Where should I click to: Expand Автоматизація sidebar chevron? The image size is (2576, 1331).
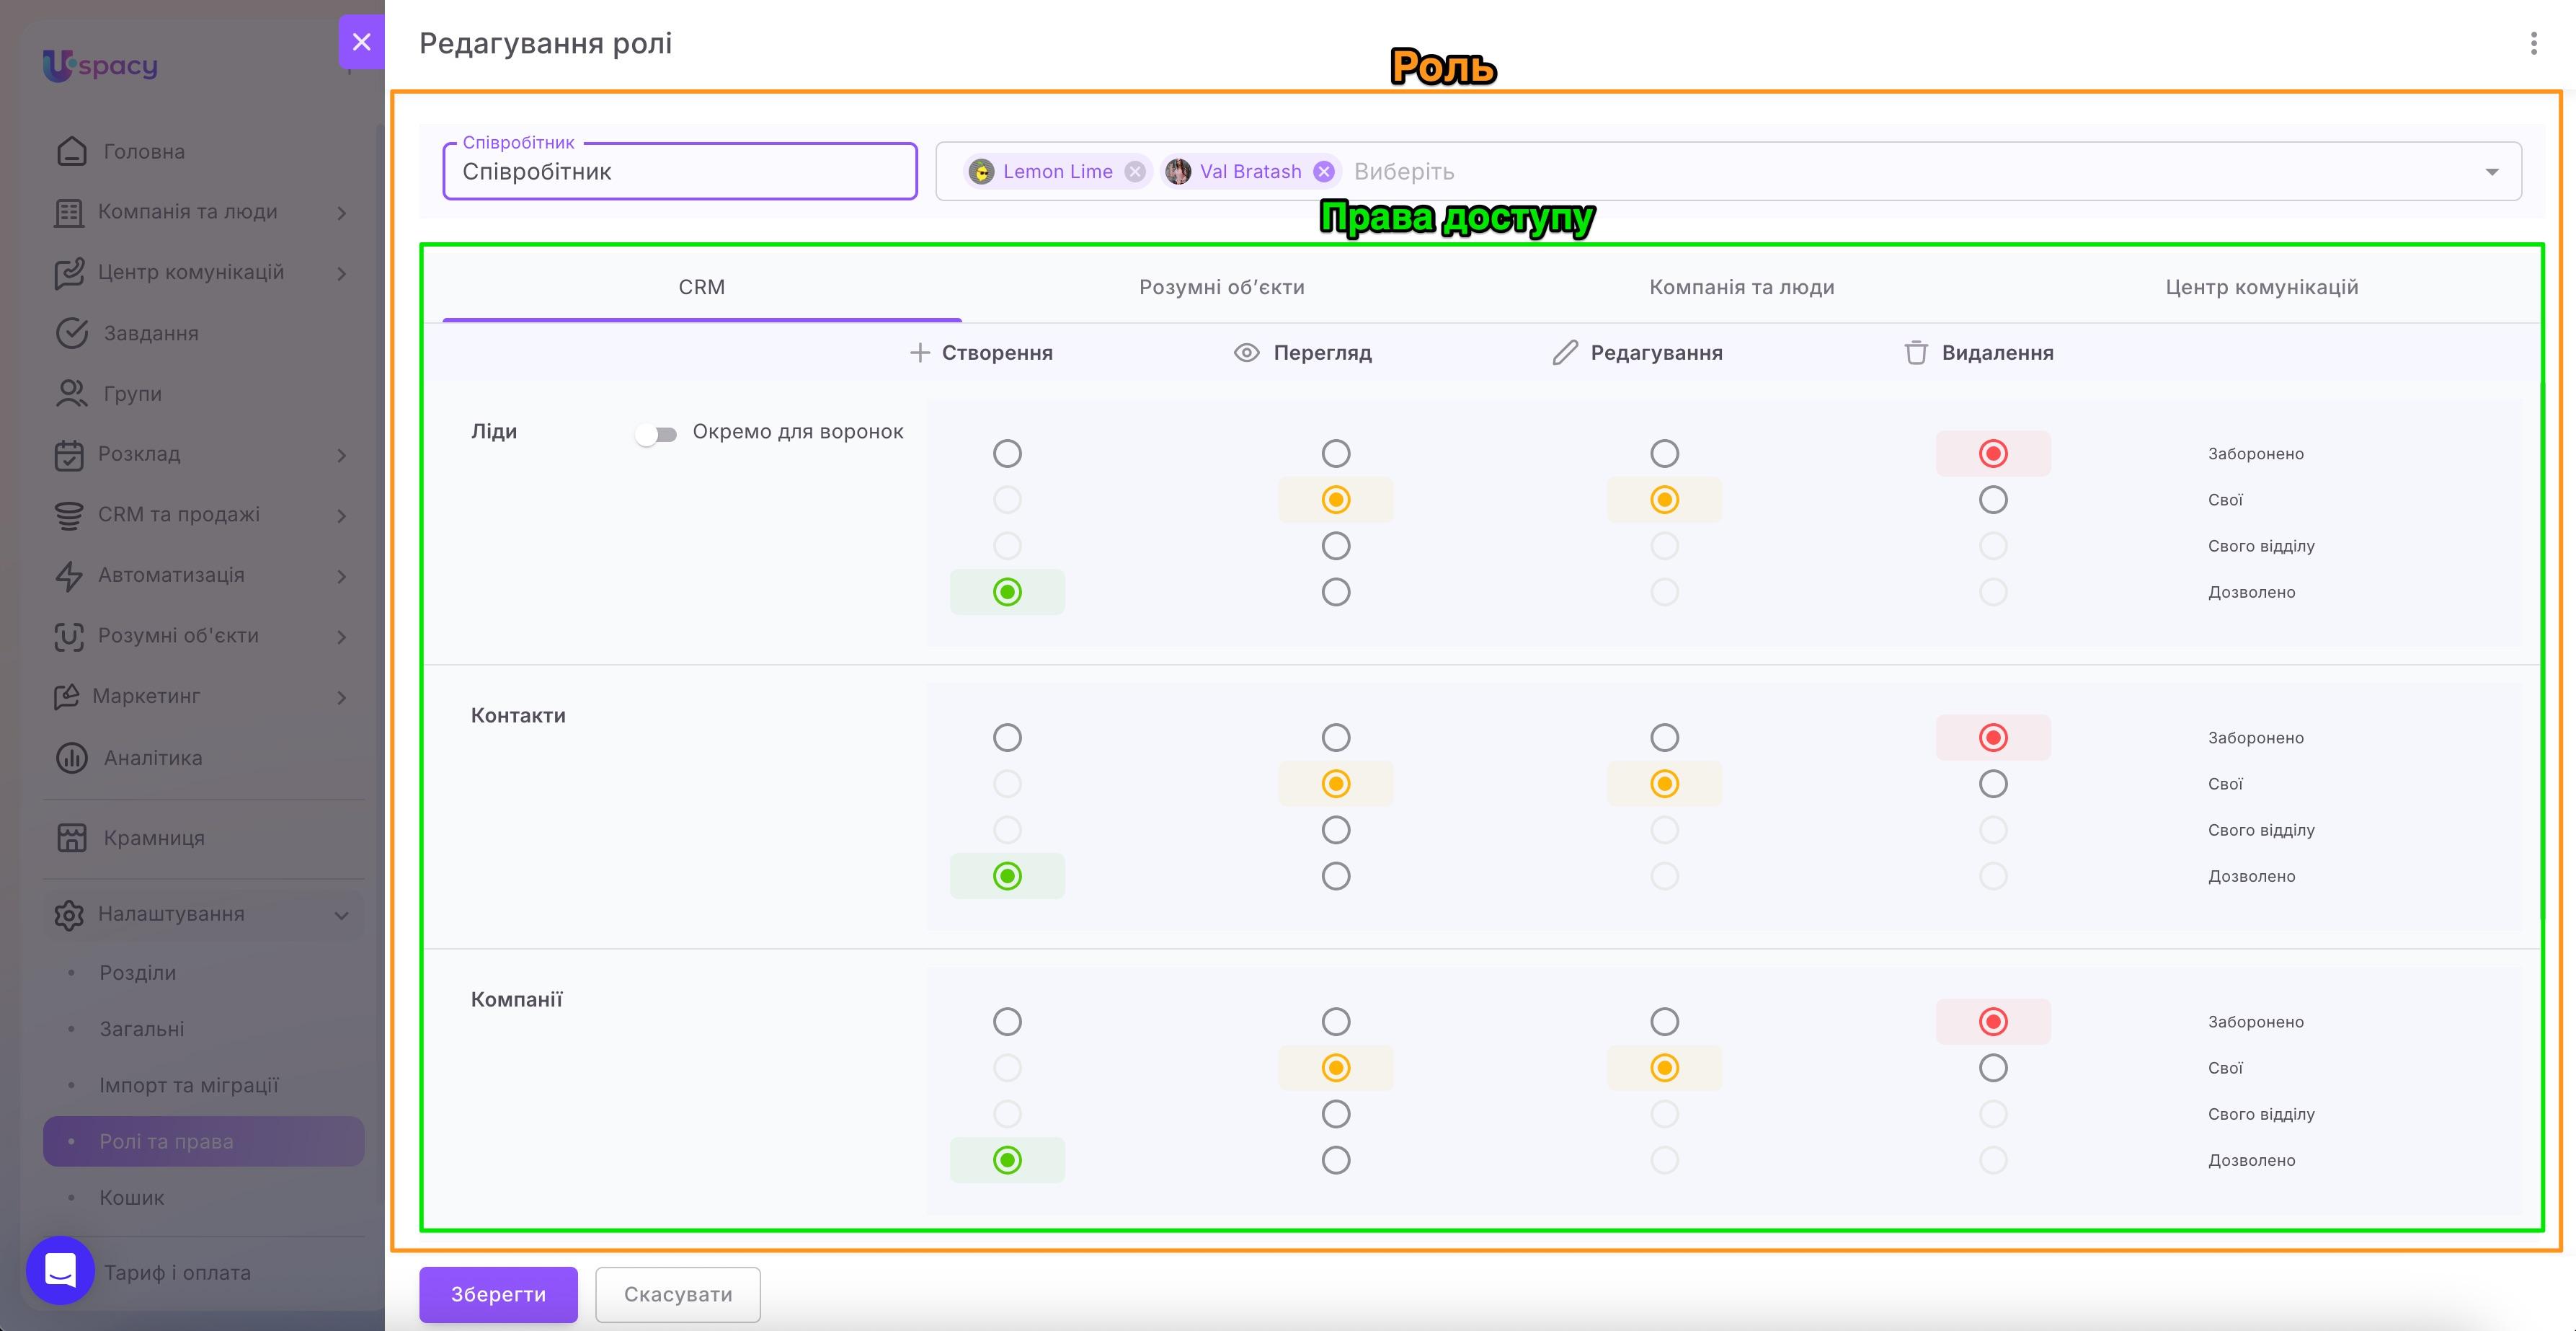tap(342, 577)
